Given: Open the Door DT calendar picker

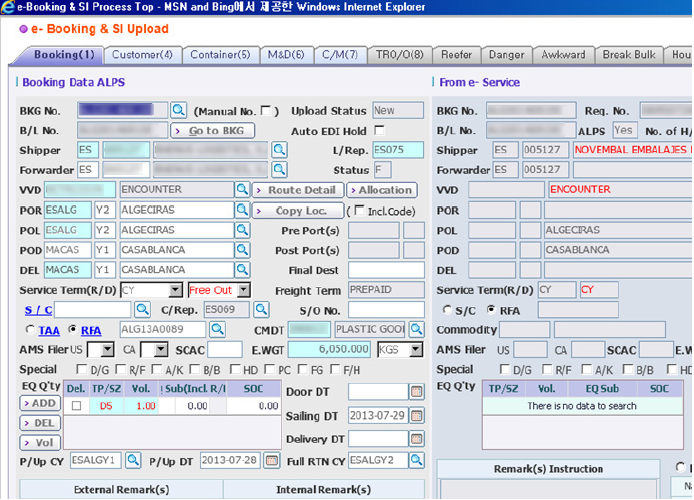Looking at the screenshot, I should point(416,391).
